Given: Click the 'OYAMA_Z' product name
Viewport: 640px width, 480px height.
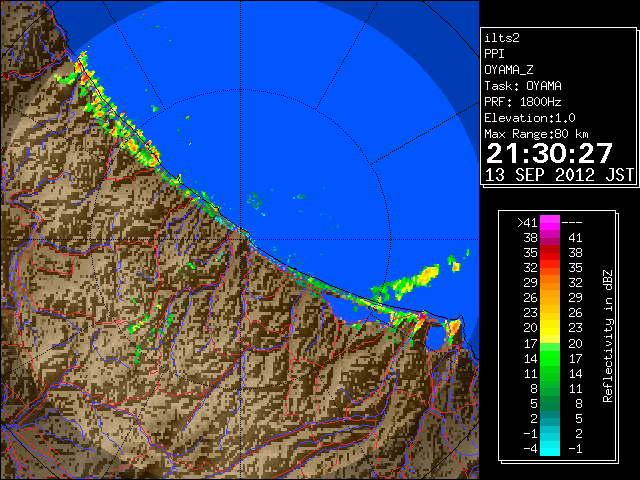Looking at the screenshot, I should [x=509, y=70].
